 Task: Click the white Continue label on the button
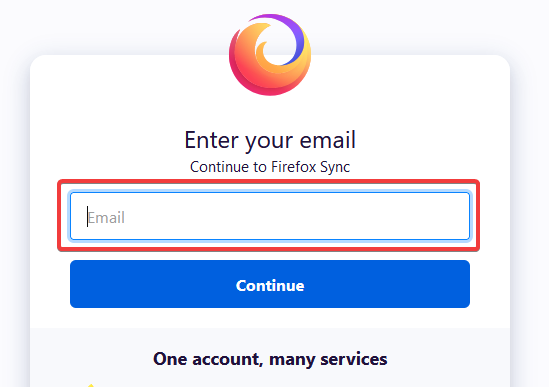coord(270,286)
